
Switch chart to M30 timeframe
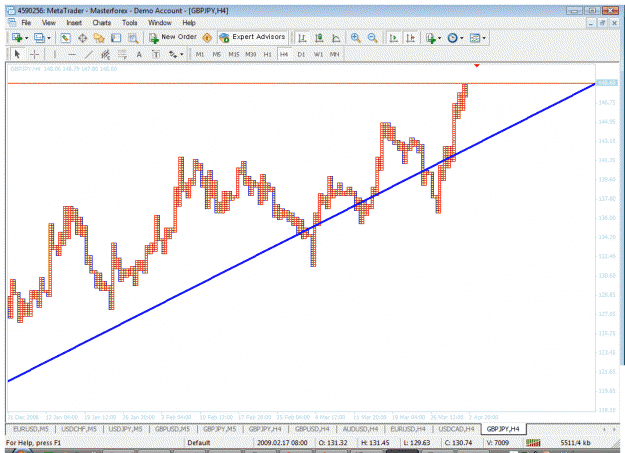point(251,54)
